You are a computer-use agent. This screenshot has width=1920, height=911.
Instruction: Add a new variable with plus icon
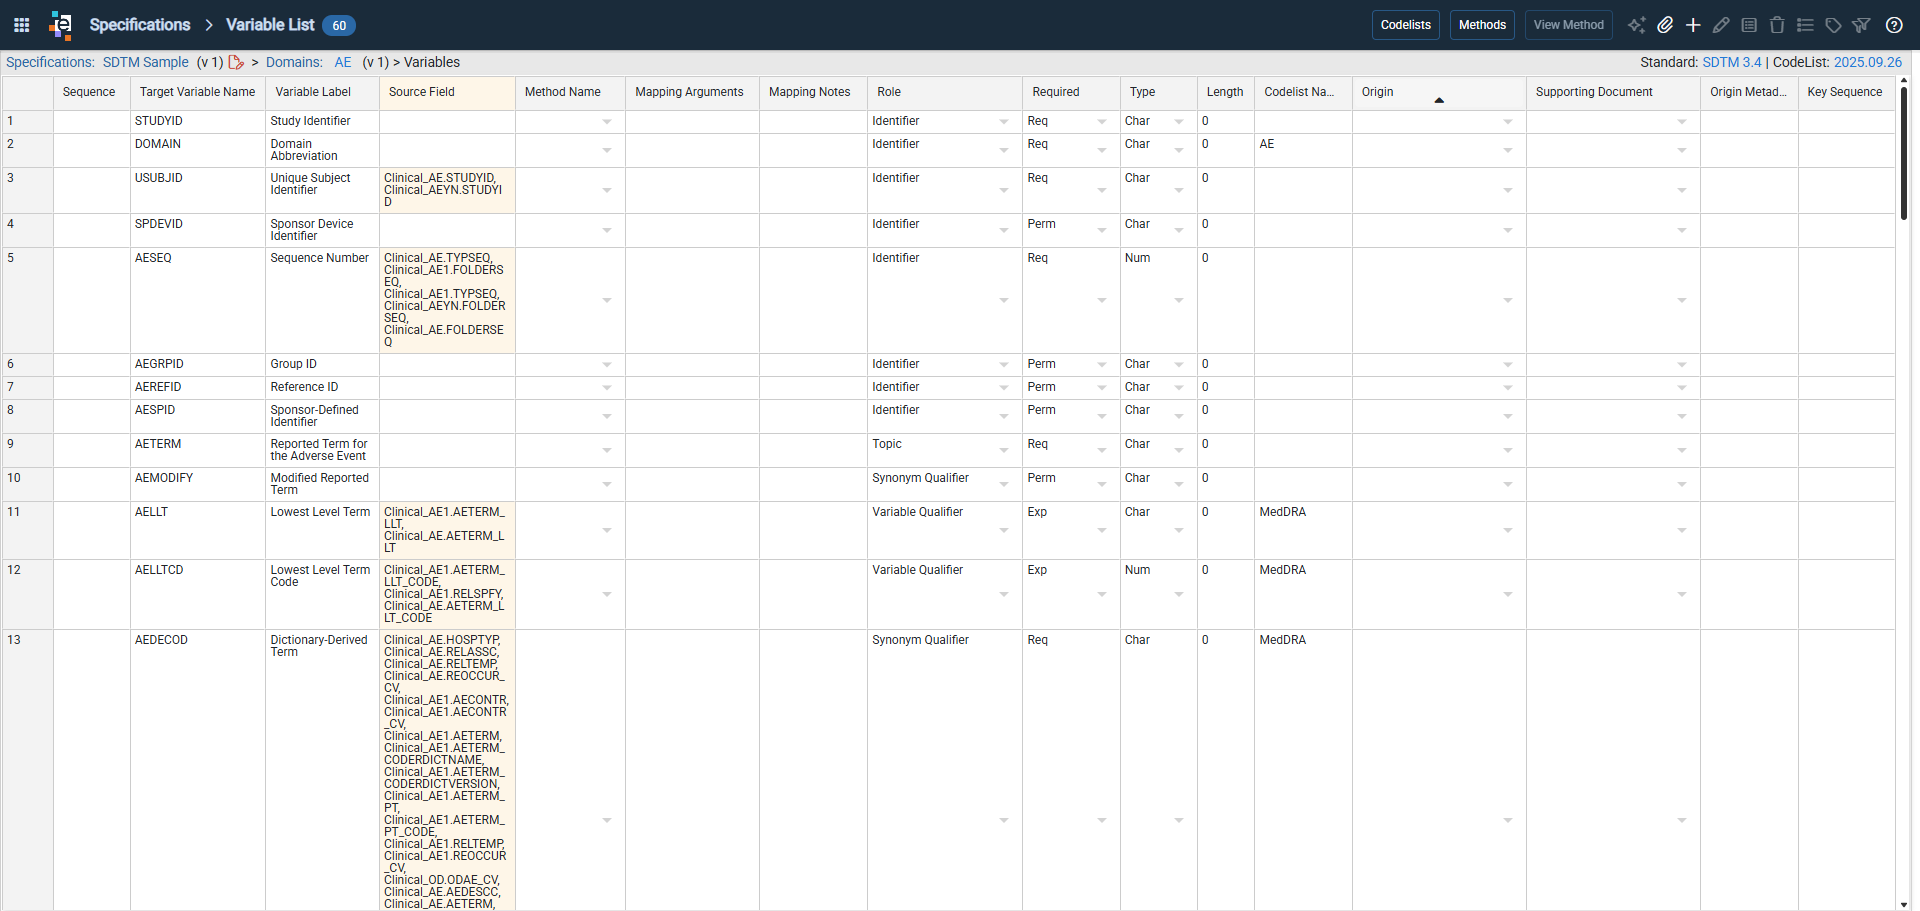point(1693,25)
